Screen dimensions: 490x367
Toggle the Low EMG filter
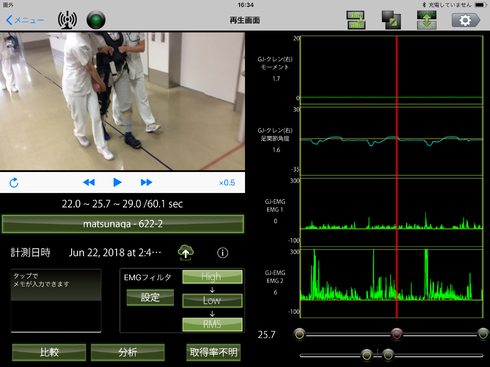click(212, 300)
